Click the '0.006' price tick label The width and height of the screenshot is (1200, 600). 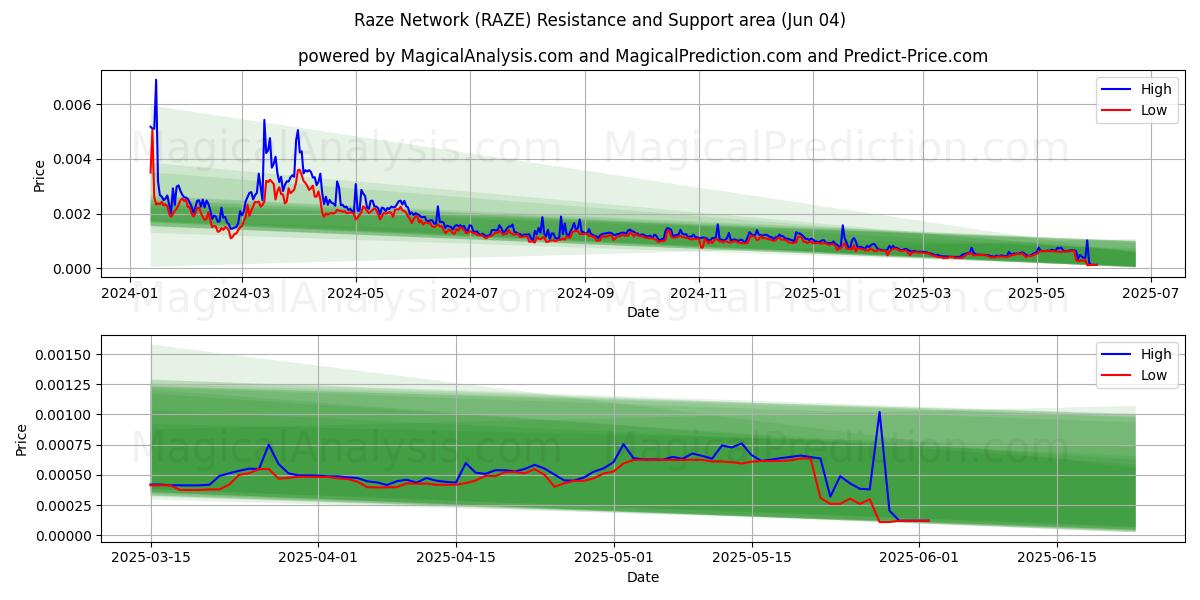[72, 105]
